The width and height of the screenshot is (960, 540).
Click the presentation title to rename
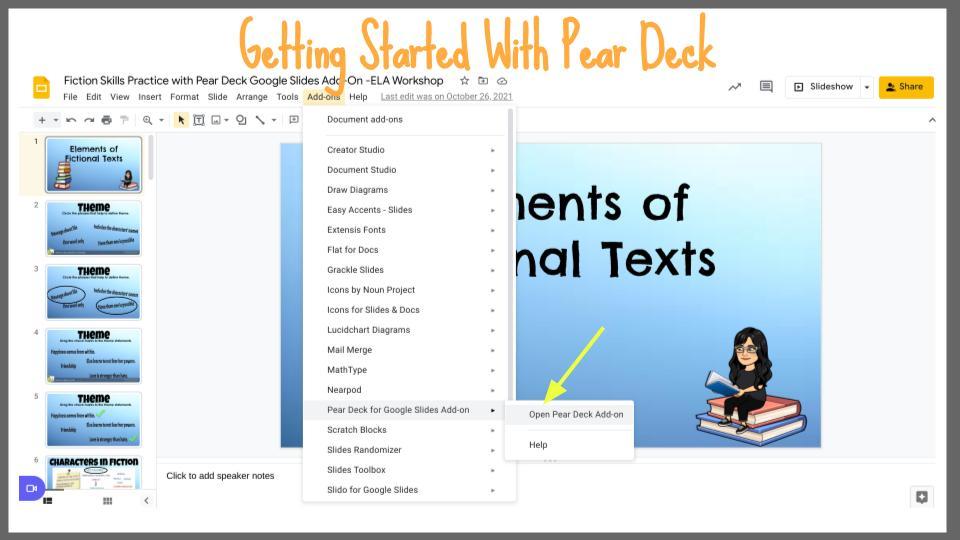253,80
